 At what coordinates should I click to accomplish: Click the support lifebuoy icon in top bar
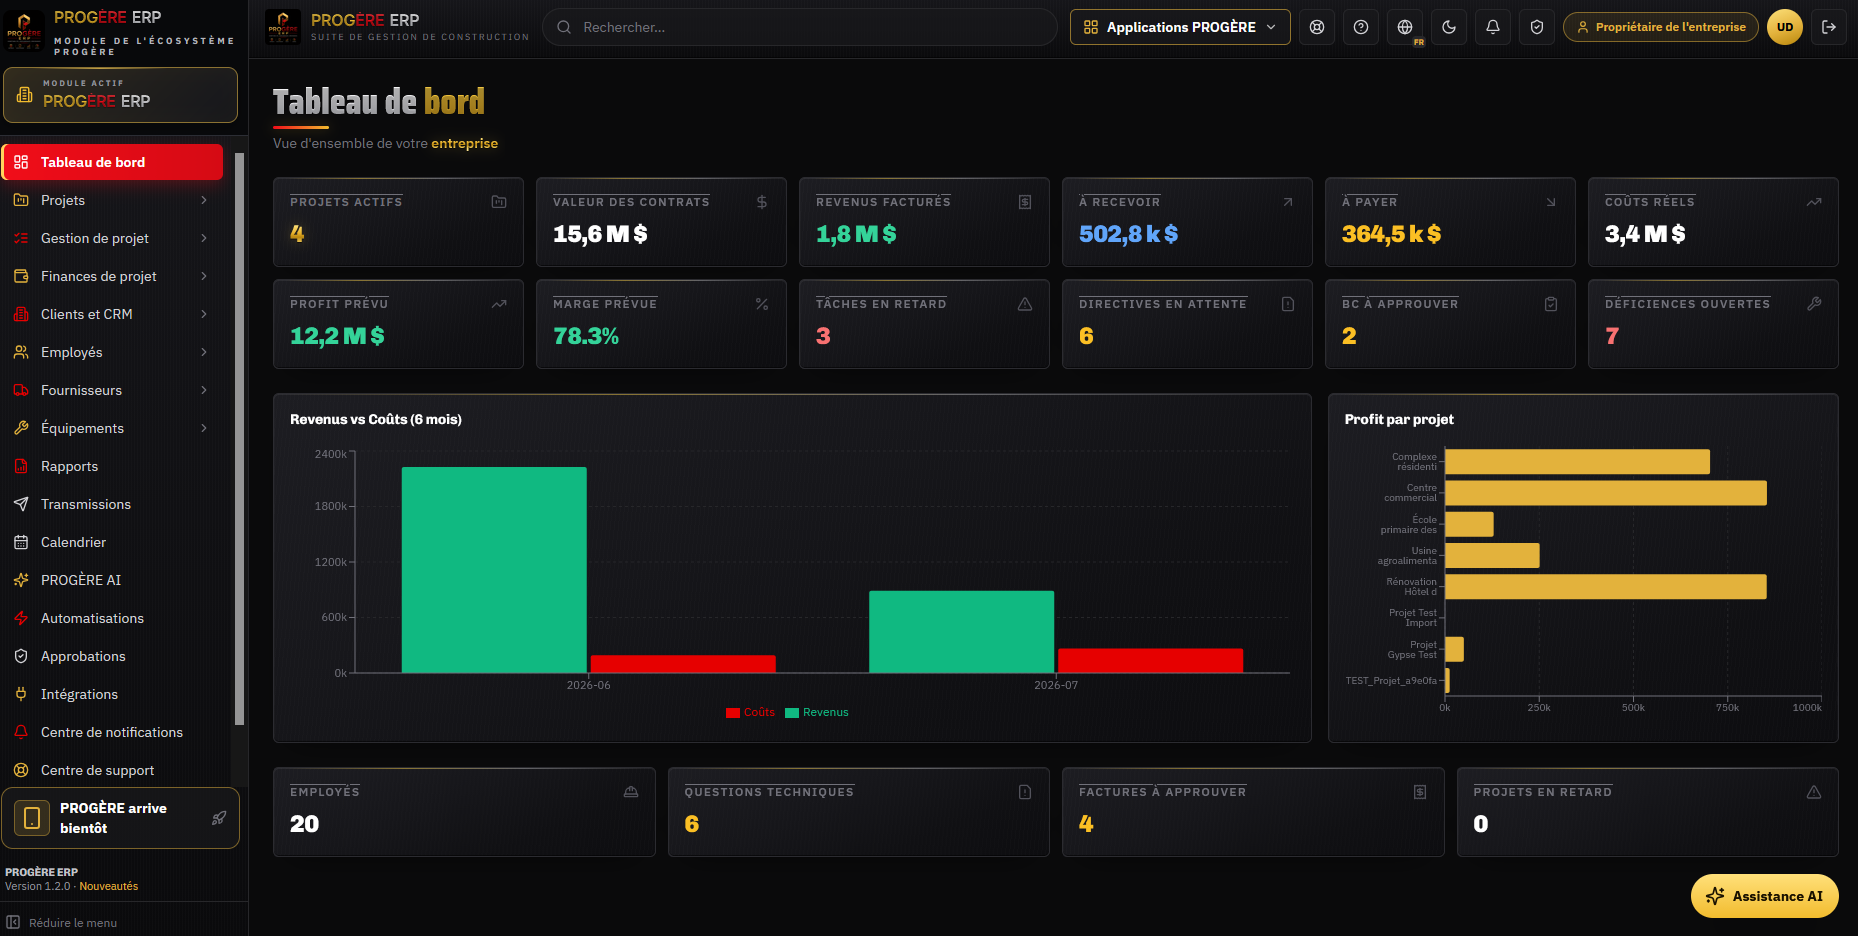click(x=1317, y=27)
